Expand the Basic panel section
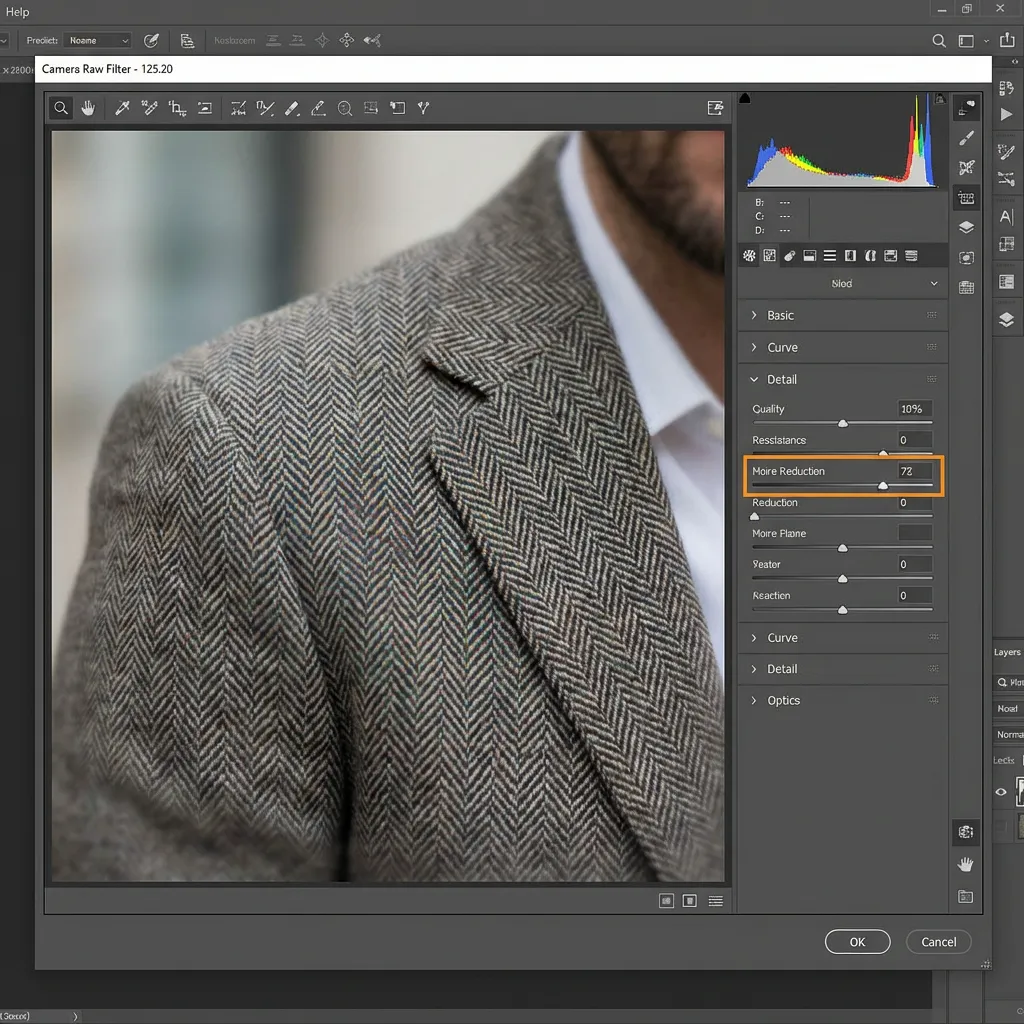This screenshot has height=1024, width=1024. [780, 315]
